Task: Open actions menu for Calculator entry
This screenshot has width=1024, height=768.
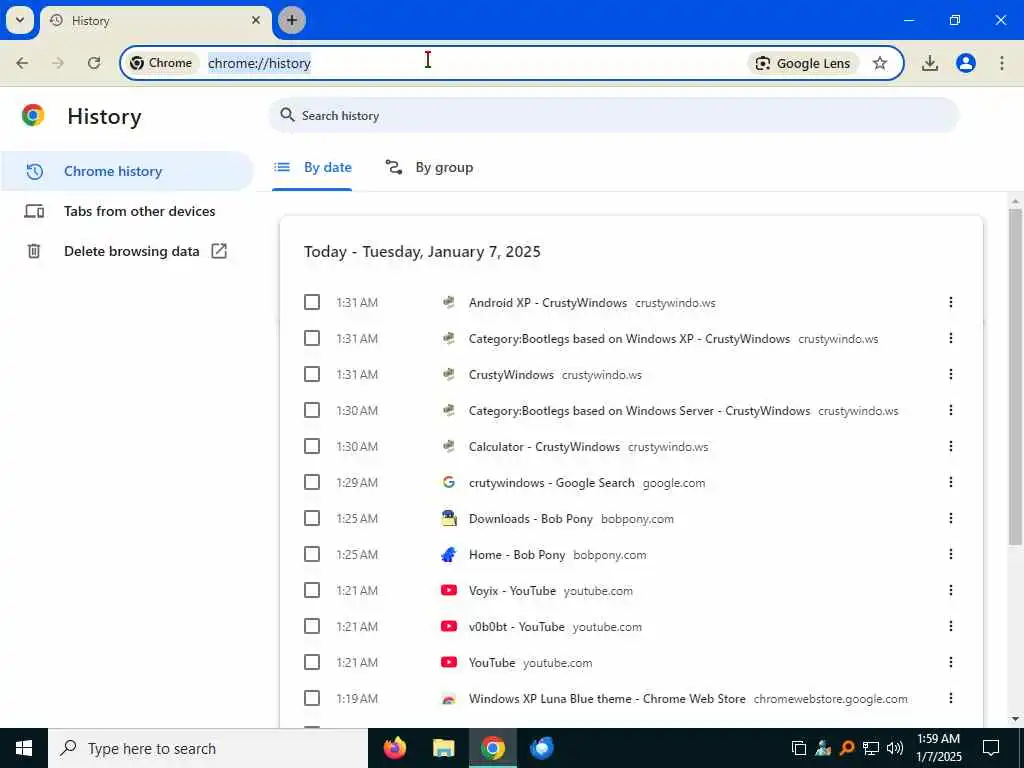Action: coord(950,445)
